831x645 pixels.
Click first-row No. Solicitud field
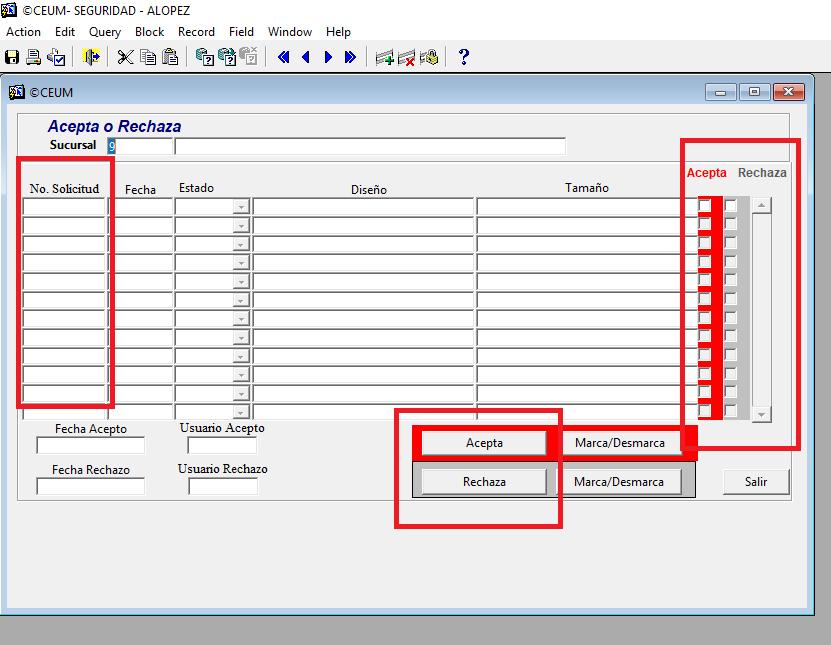(65, 206)
